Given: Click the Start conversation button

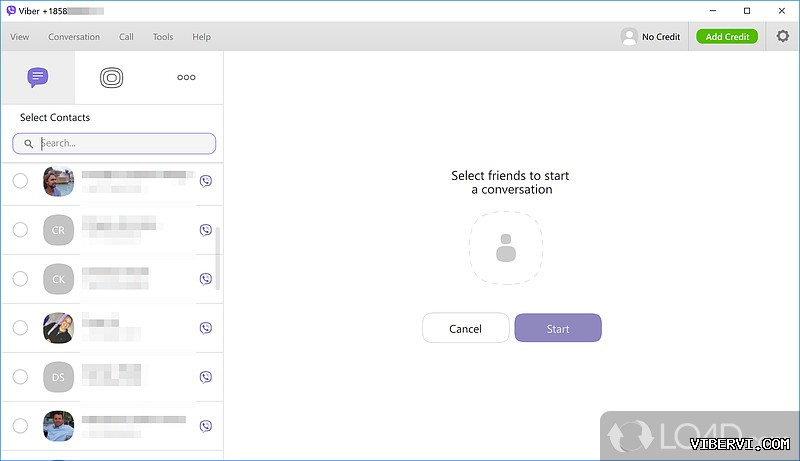Looking at the screenshot, I should tap(558, 328).
